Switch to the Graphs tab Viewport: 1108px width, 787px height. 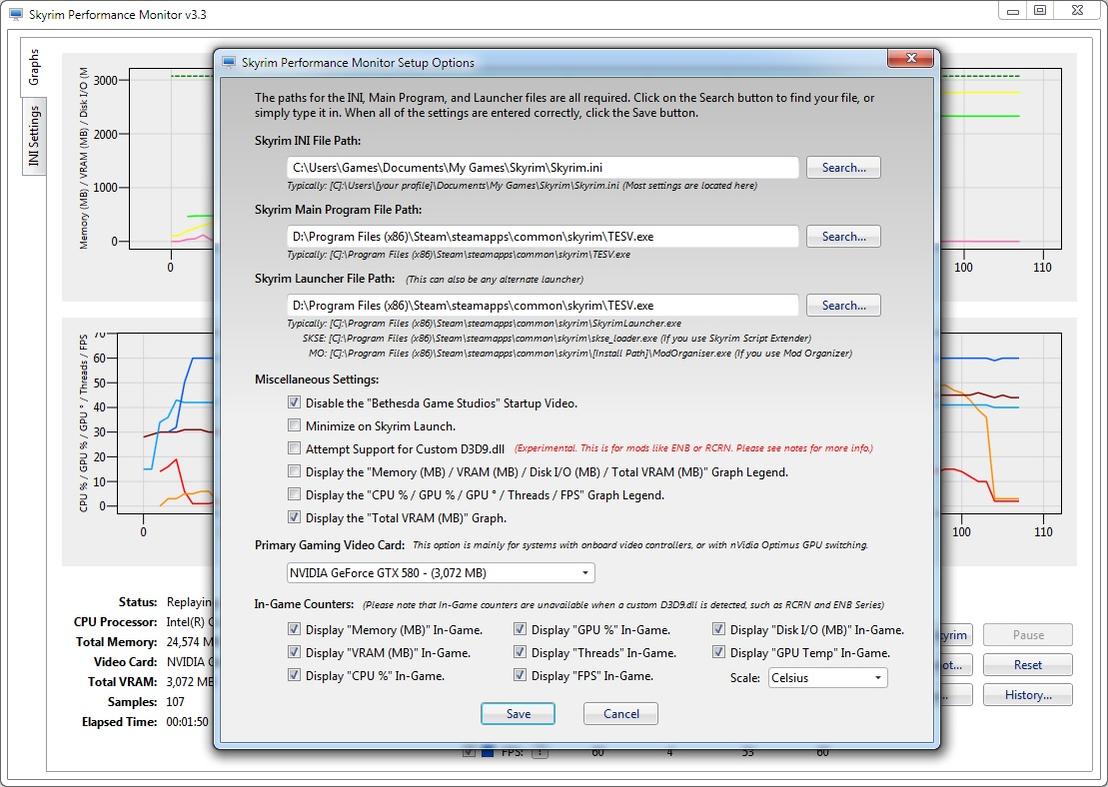pyautogui.click(x=33, y=68)
